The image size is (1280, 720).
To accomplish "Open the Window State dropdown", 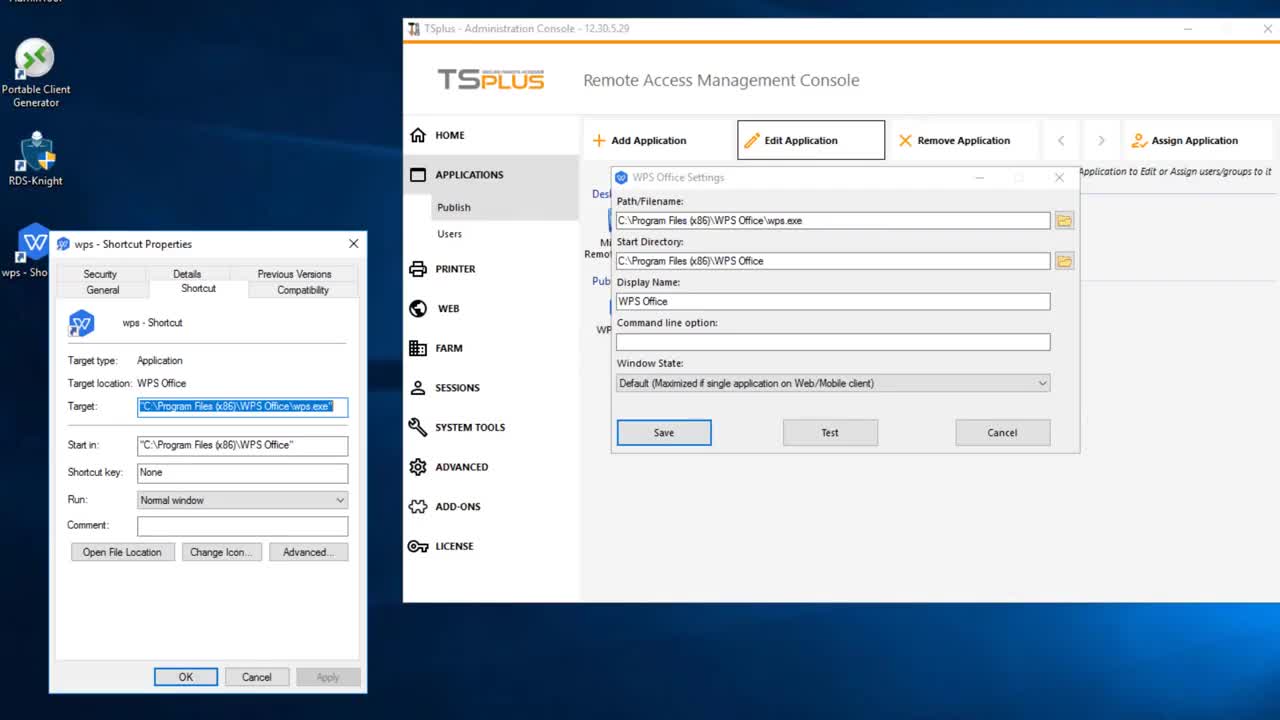I will (x=833, y=383).
